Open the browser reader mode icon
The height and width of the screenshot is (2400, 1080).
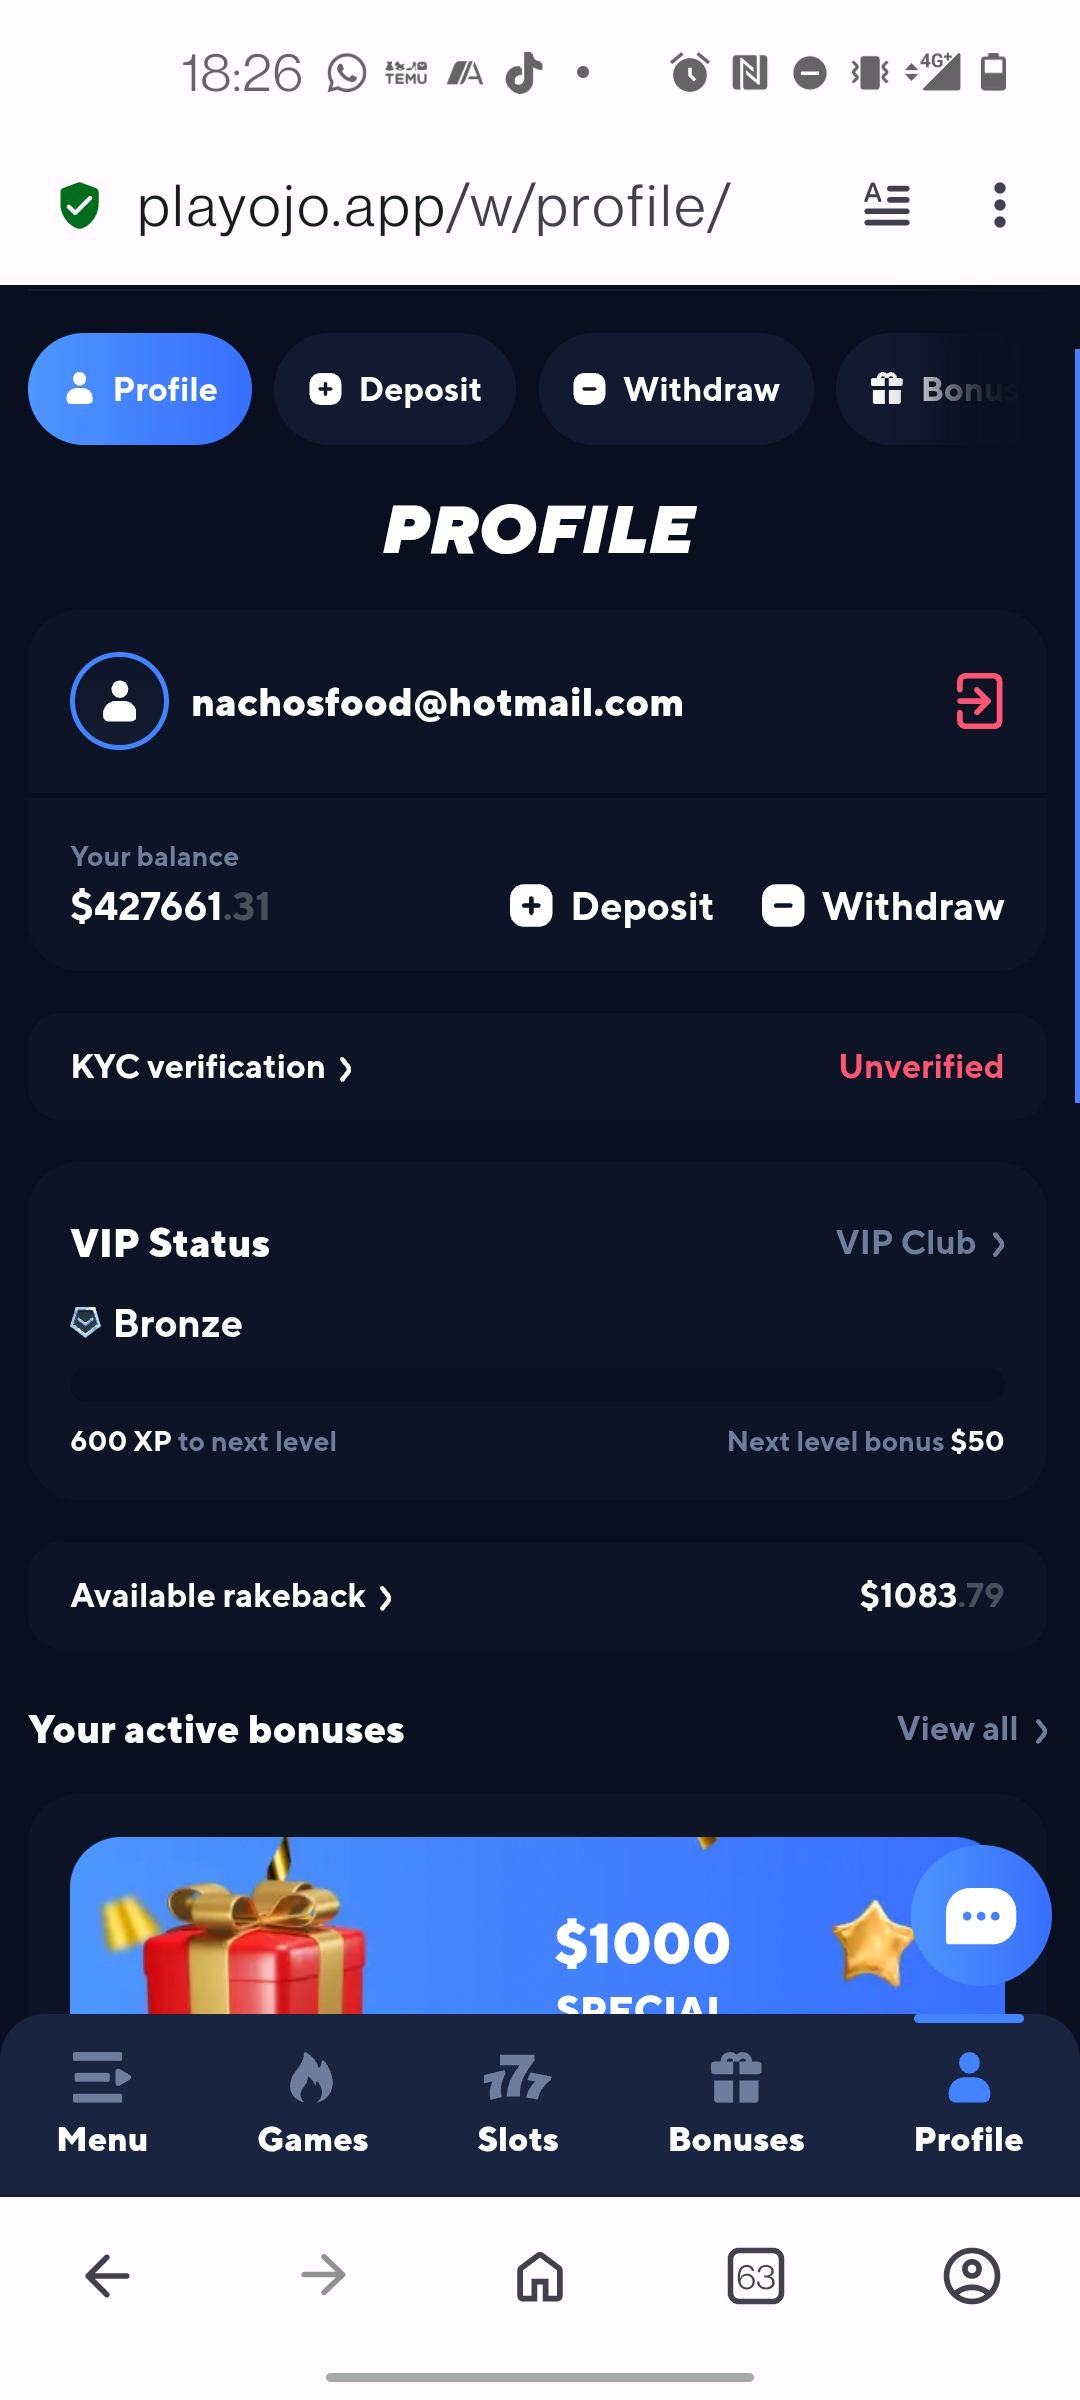point(887,206)
